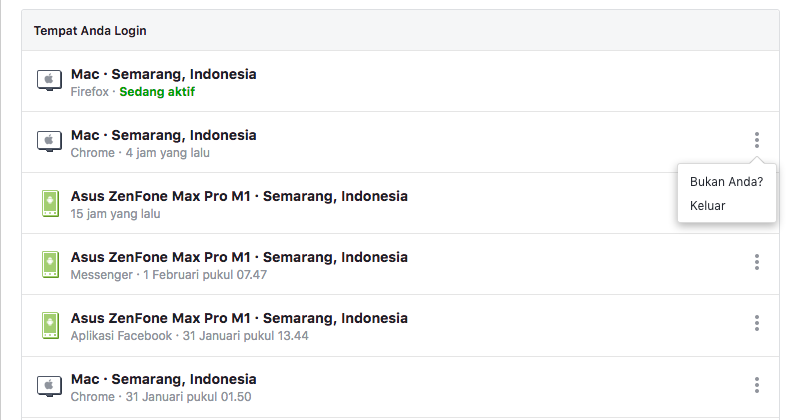Click the Android phone icon for 15 jam session

click(50, 203)
